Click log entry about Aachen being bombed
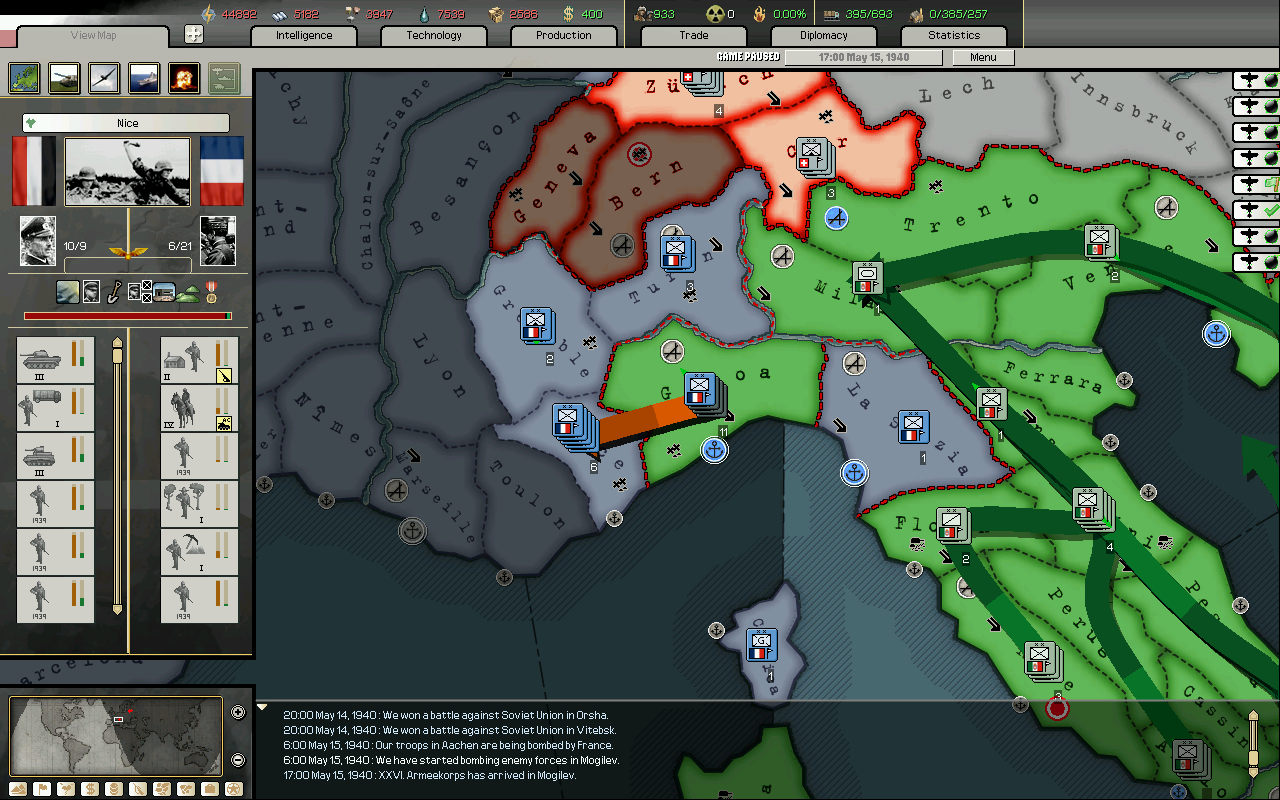 (x=448, y=745)
